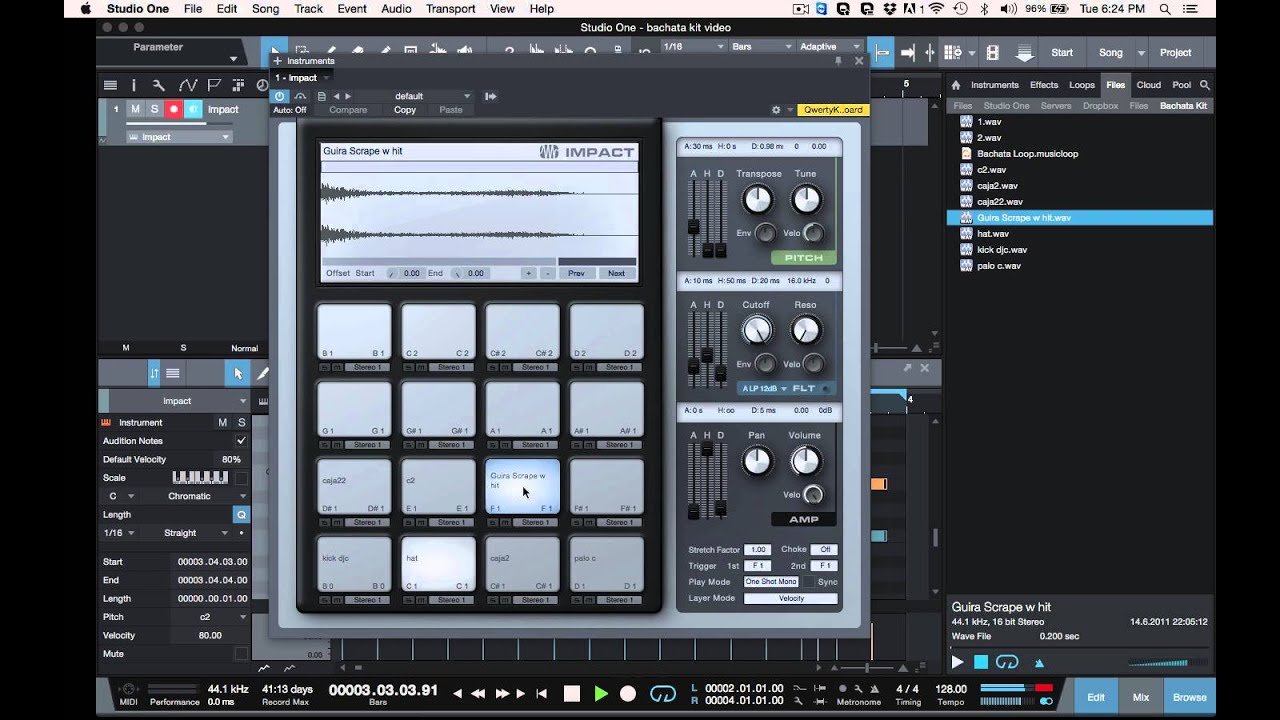Solo the Impact track

click(x=154, y=109)
